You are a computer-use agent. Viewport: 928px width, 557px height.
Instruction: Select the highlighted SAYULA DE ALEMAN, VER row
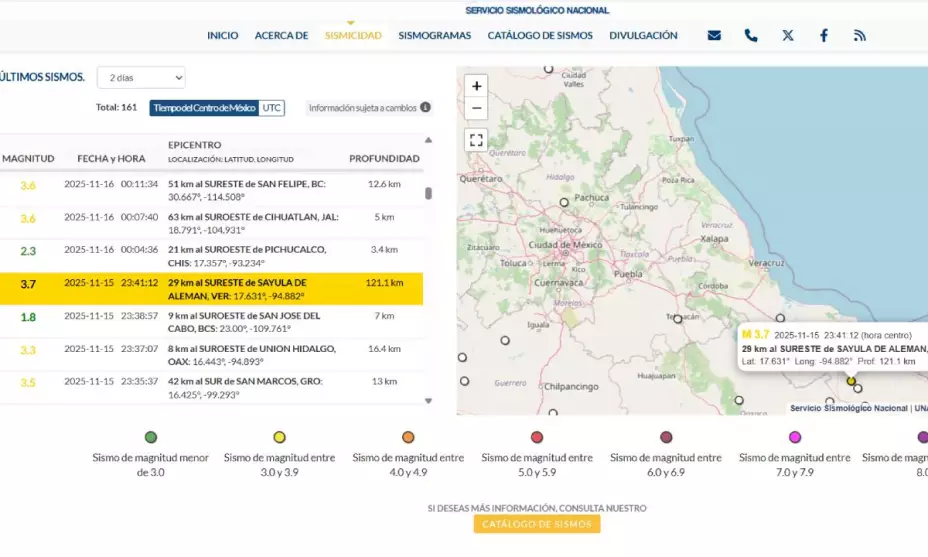pos(211,289)
